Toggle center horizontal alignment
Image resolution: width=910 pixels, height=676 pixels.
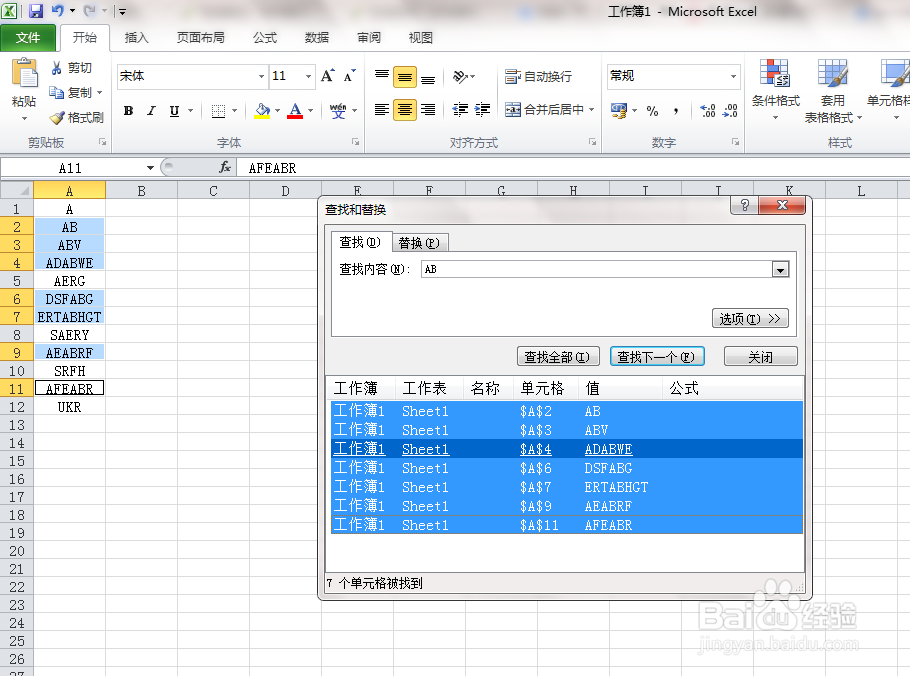point(405,109)
